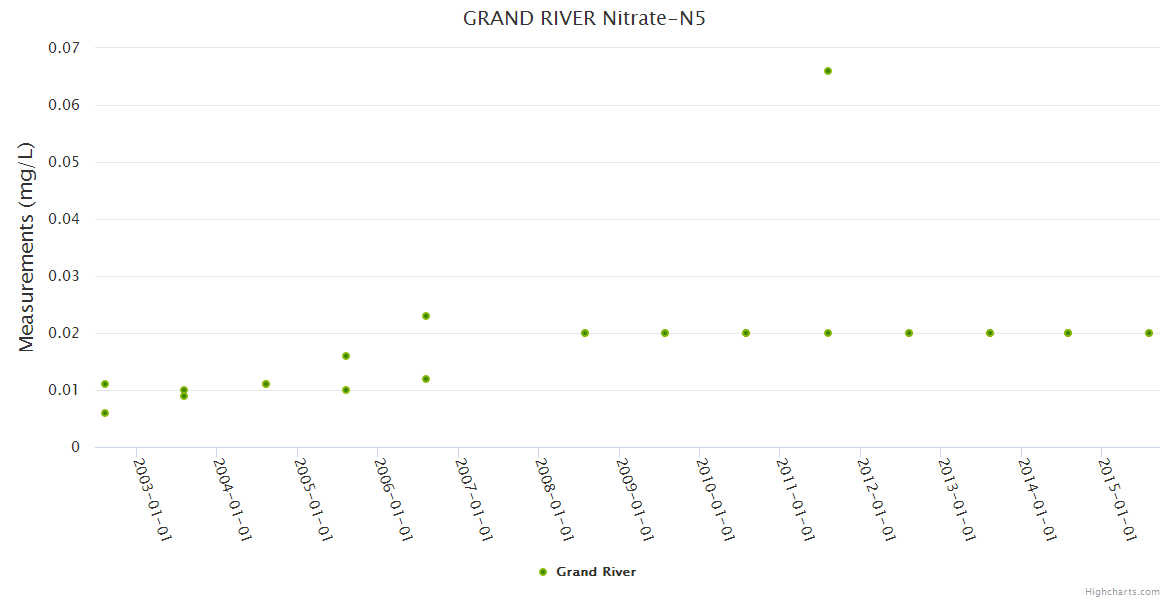Screen dimensions: 1170x600
Task: Click the 0.016 data point in 2005
Action: (x=346, y=356)
